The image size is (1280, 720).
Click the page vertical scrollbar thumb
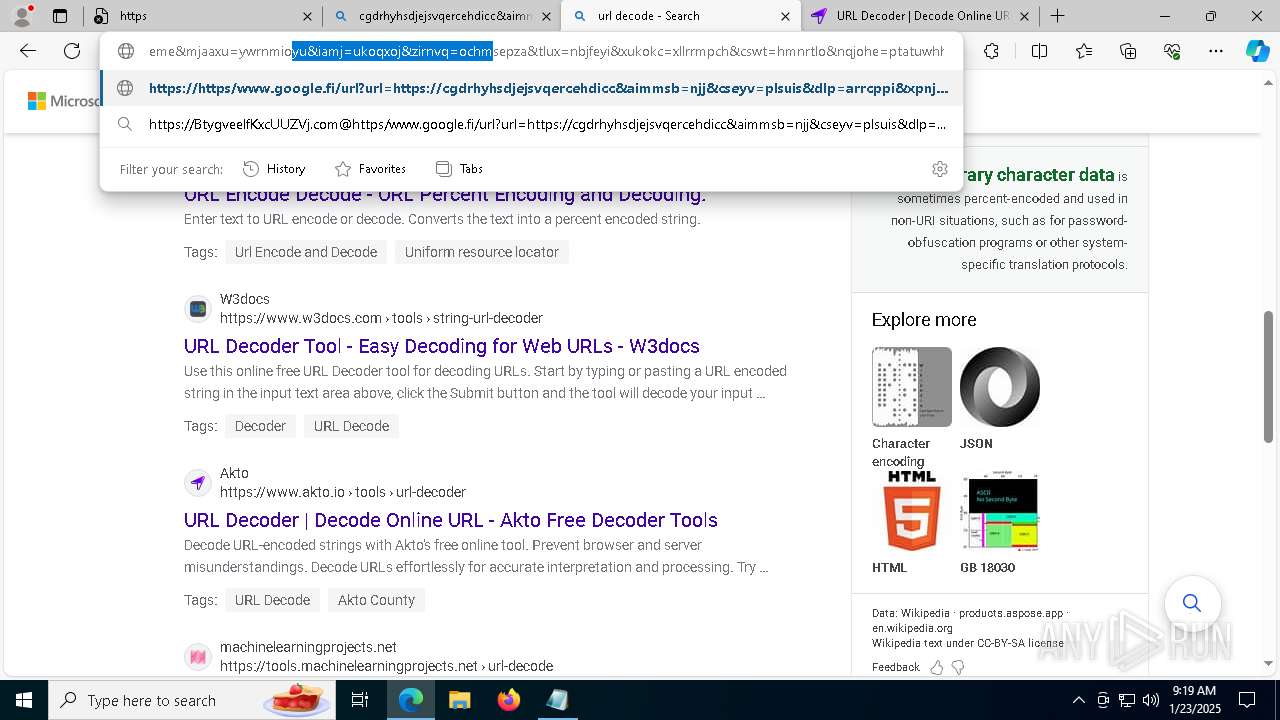click(x=1269, y=377)
